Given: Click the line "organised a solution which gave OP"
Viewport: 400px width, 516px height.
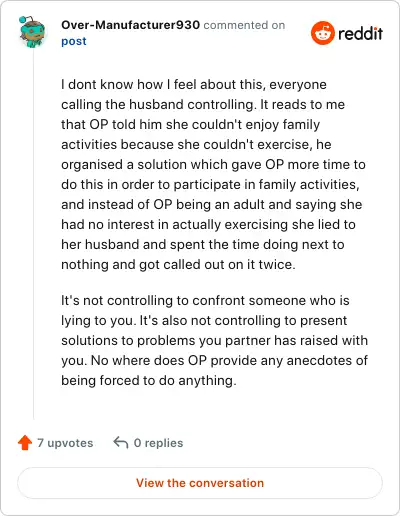Looking at the screenshot, I should [213, 165].
